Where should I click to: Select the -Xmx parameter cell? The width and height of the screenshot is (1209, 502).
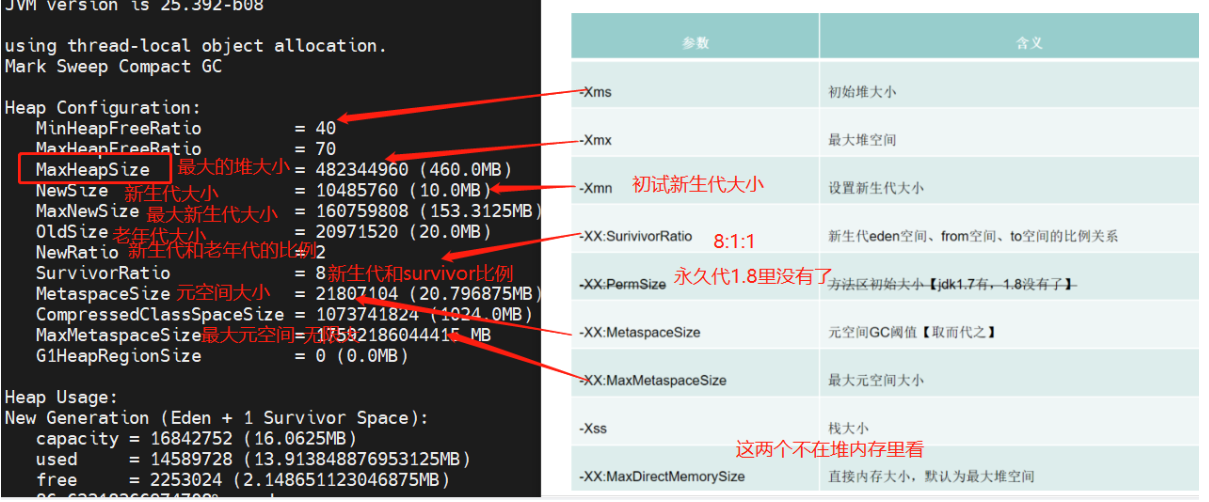point(597,140)
